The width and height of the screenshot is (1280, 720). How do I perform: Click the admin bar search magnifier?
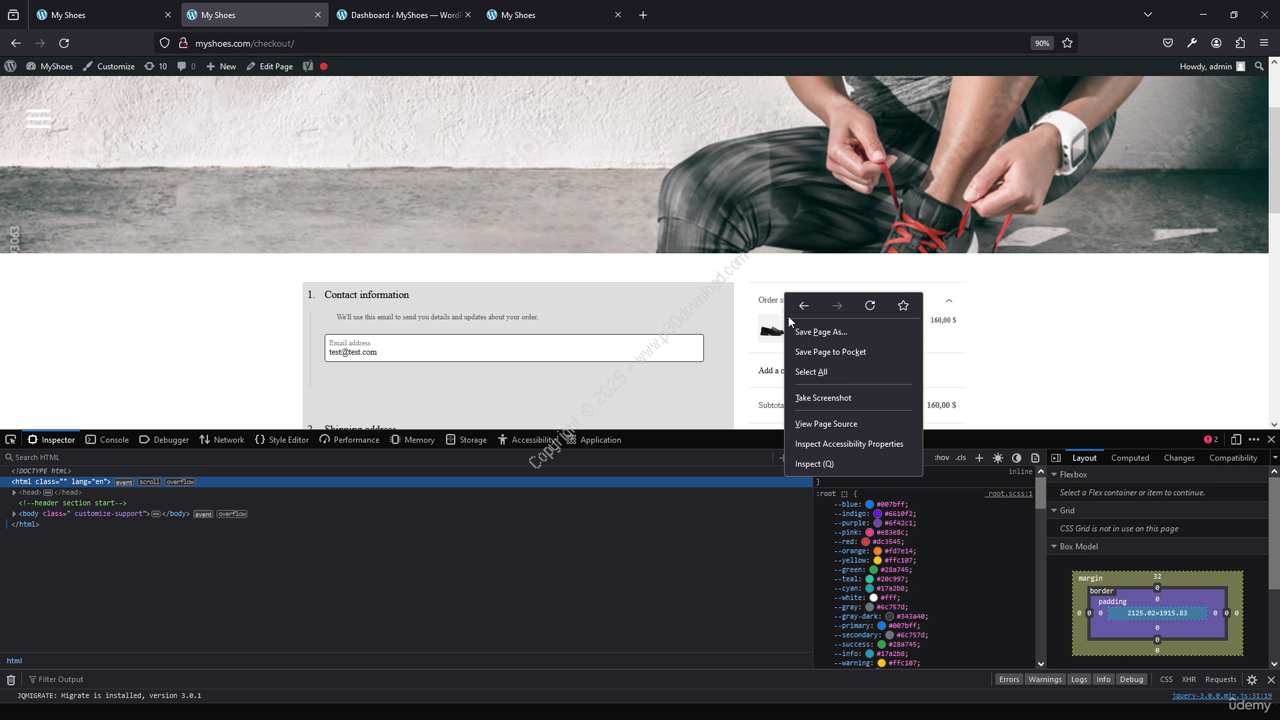(x=1259, y=66)
